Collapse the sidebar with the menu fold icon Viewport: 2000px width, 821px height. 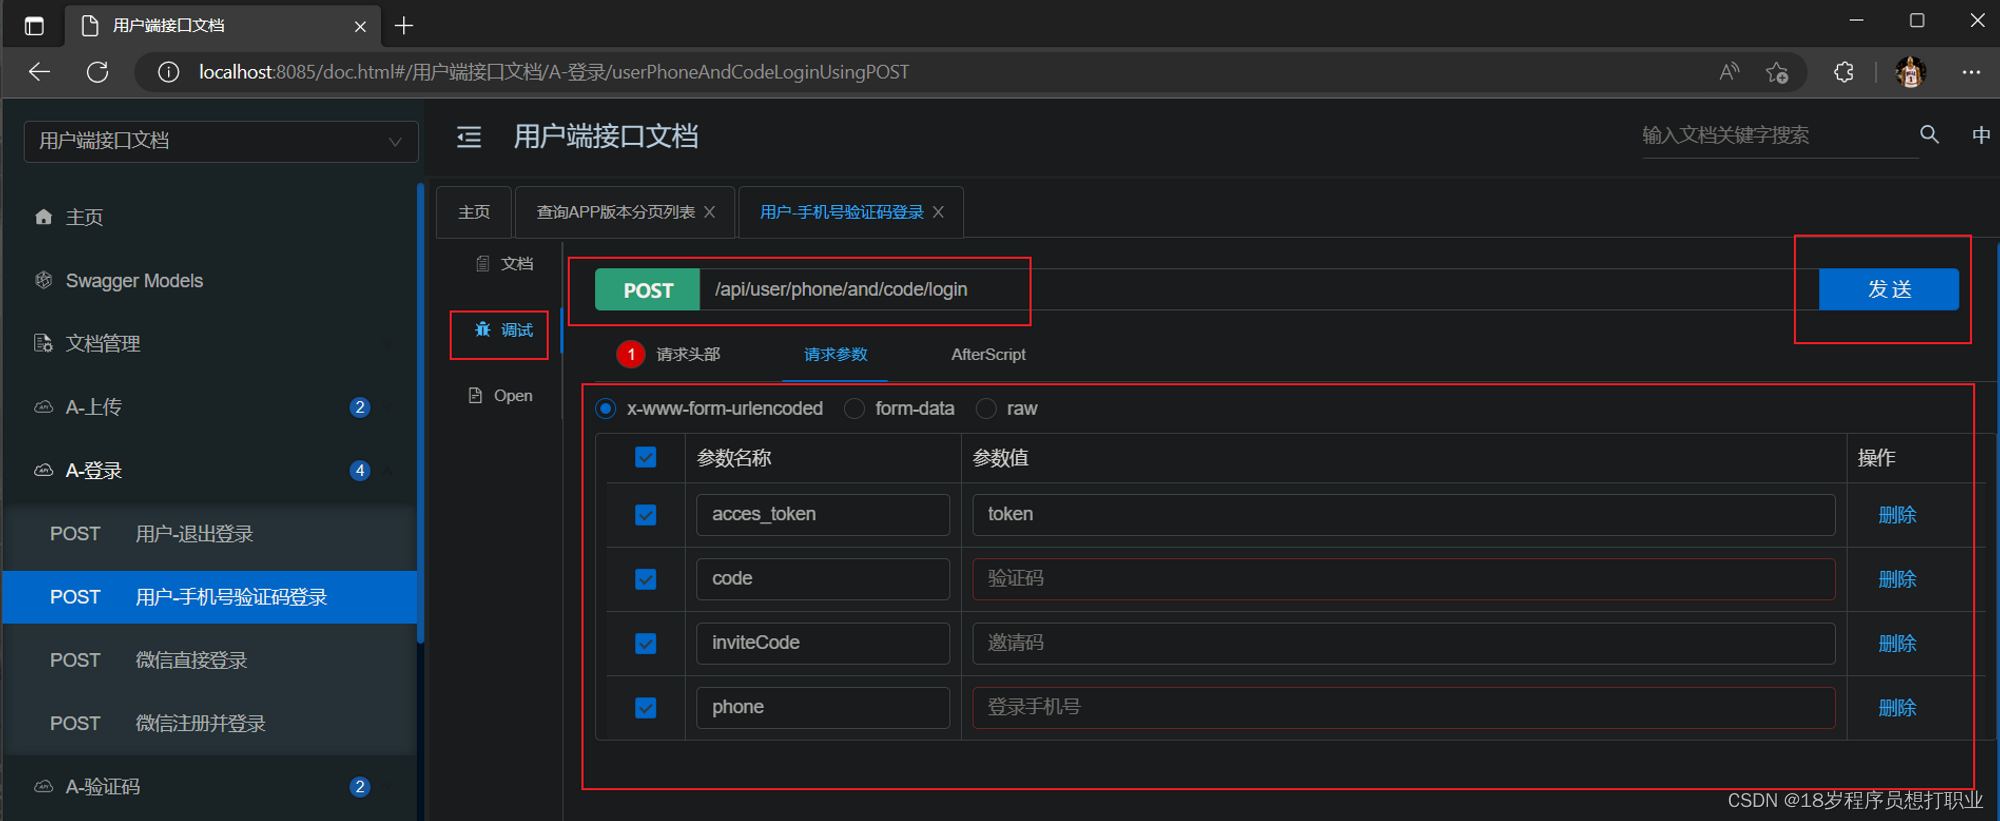point(469,137)
